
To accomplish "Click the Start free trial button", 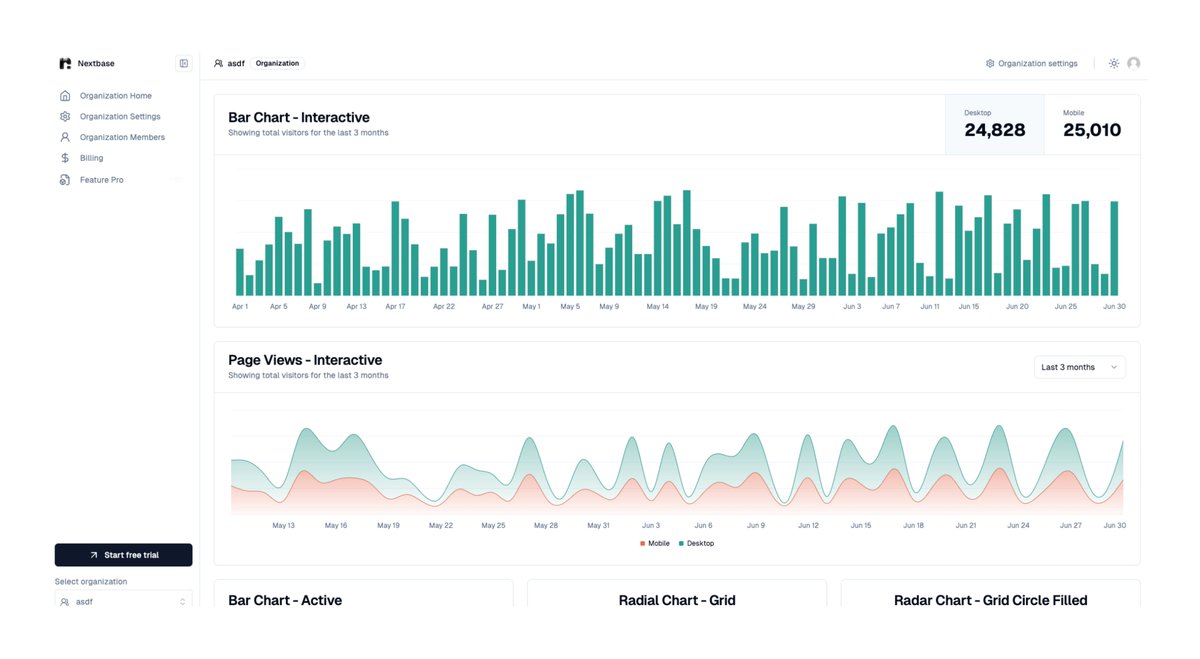I will pyautogui.click(x=123, y=555).
